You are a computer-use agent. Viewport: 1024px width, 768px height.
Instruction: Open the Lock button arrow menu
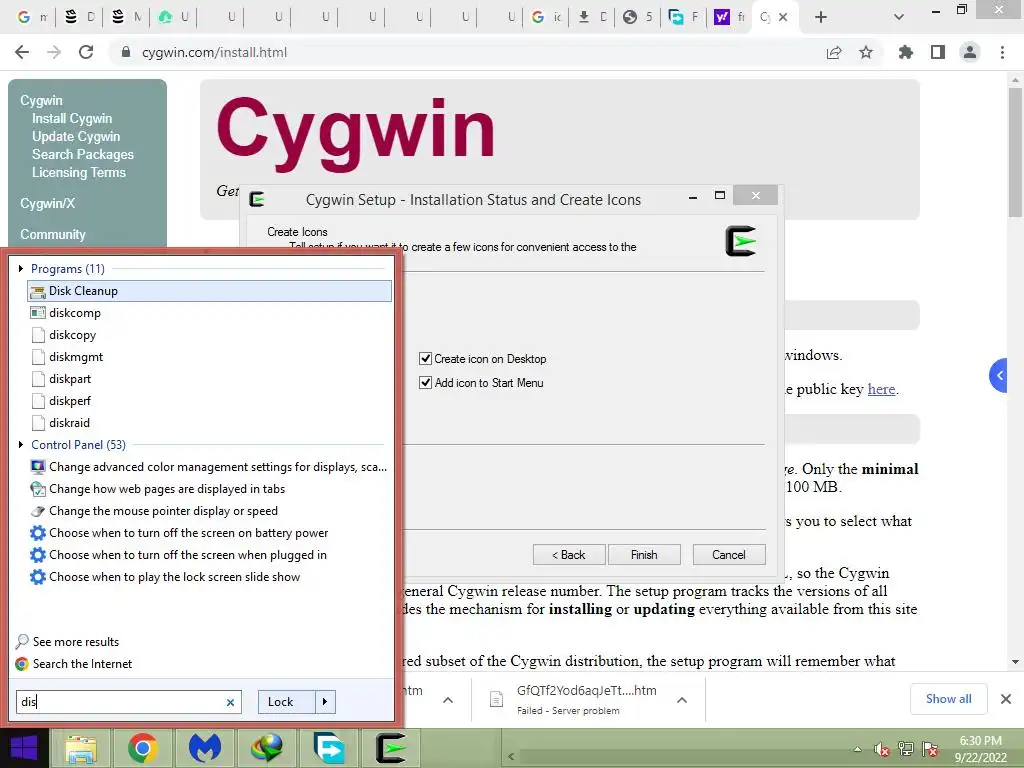[x=325, y=702]
